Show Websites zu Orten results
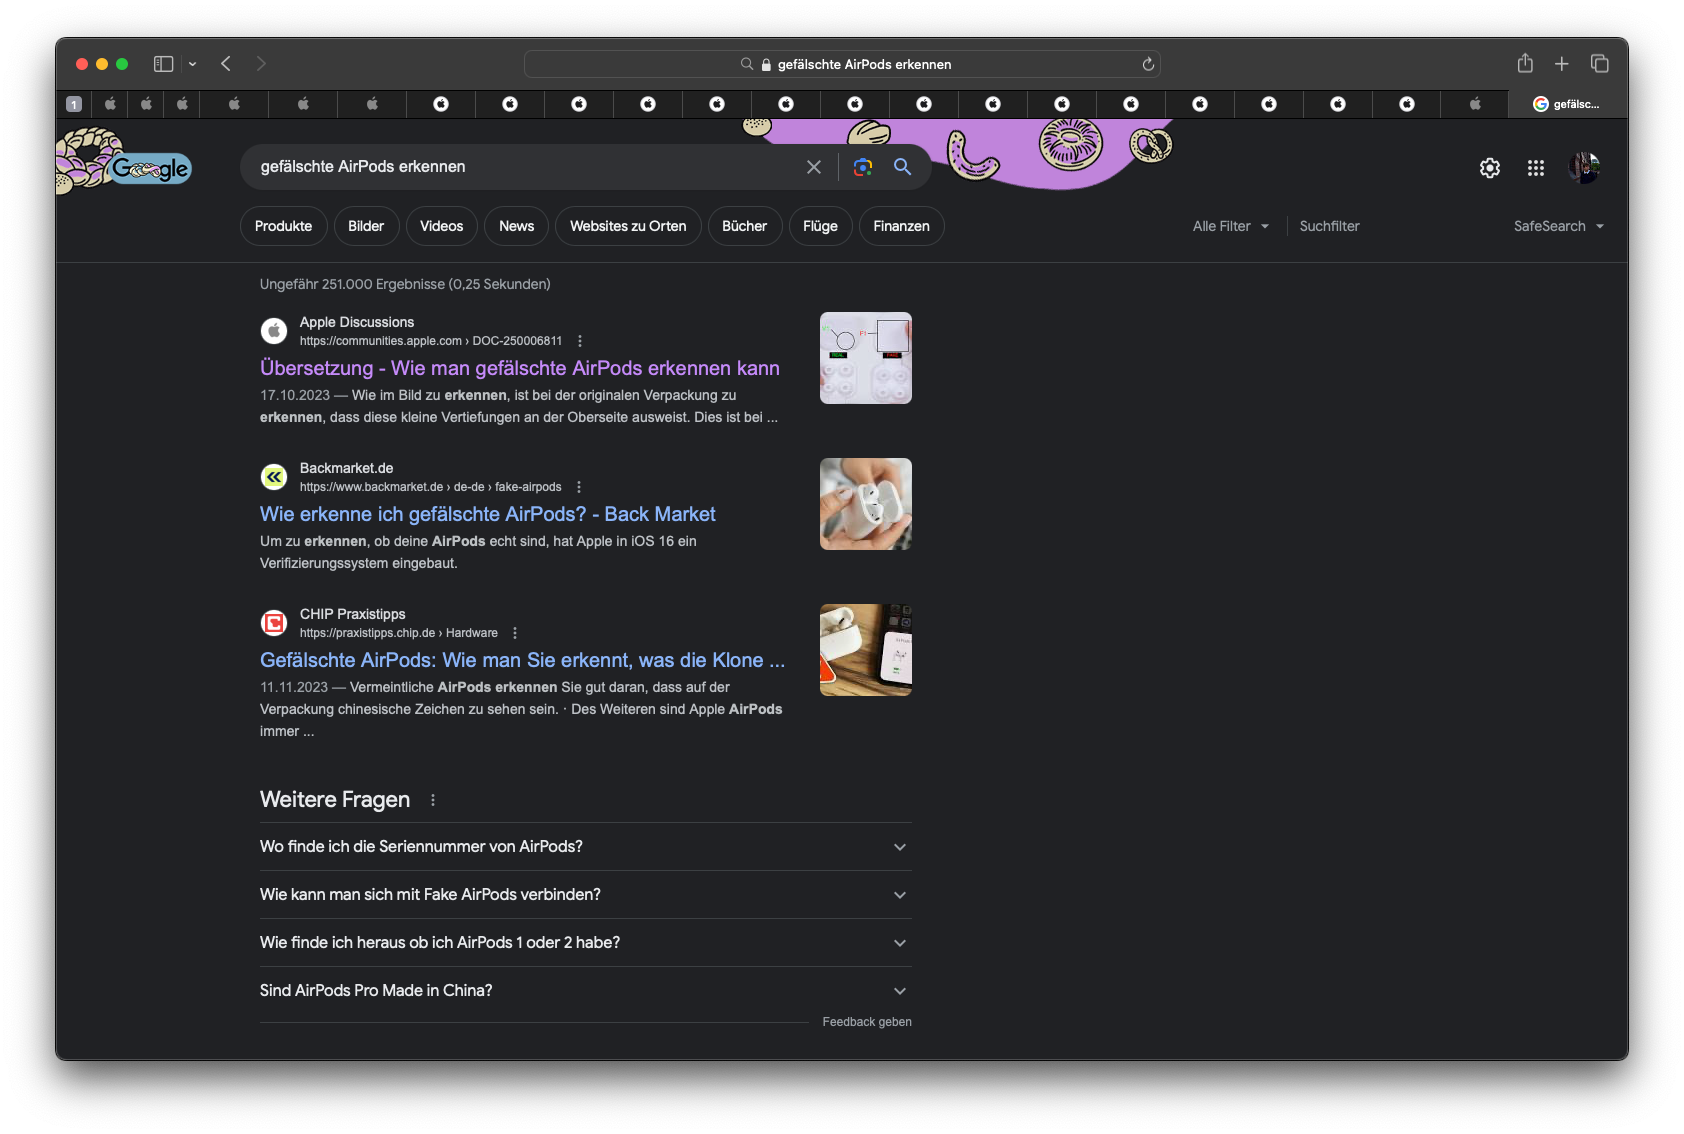This screenshot has height=1134, width=1684. coord(628,226)
